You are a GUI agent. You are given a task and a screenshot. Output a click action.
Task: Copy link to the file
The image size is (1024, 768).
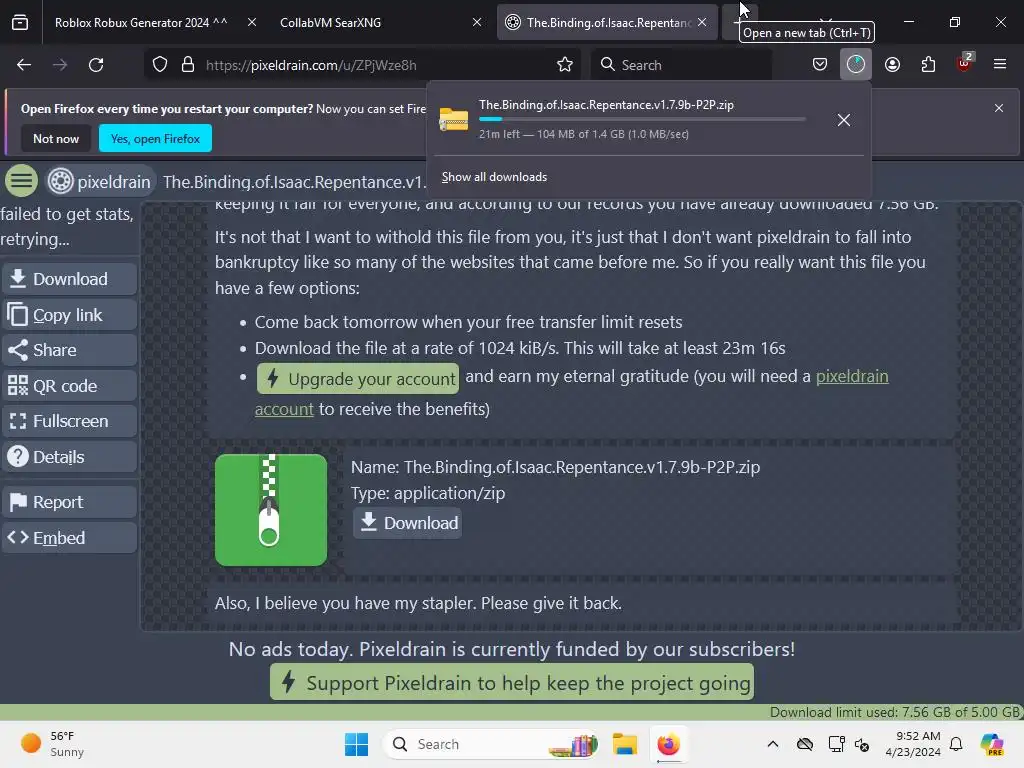pyautogui.click(x=69, y=315)
